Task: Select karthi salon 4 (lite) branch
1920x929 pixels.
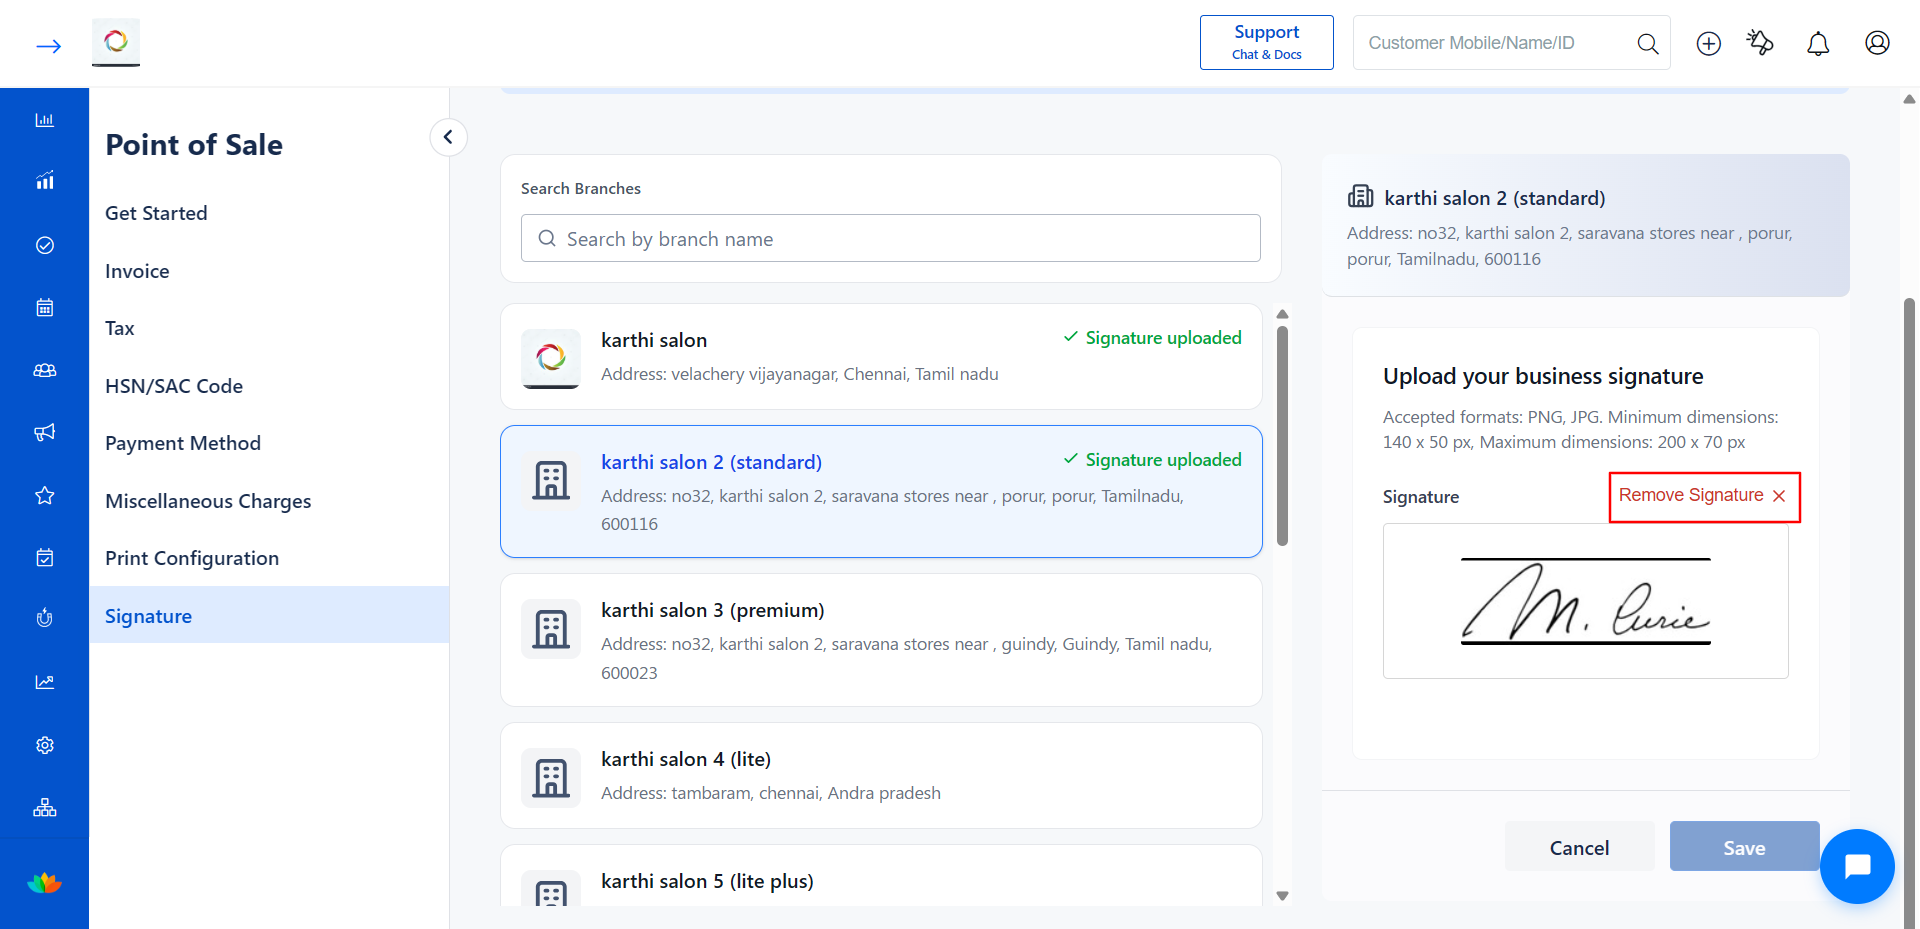Action: (x=881, y=775)
